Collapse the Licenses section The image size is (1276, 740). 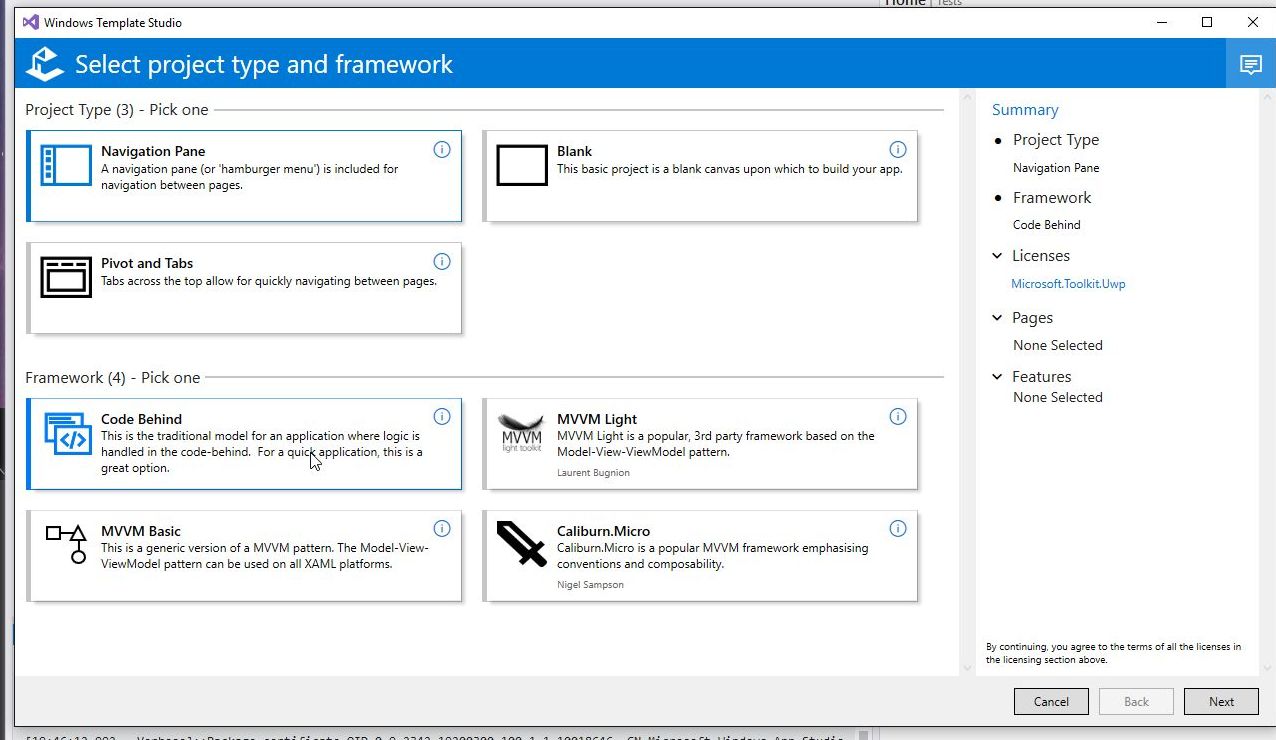click(x=997, y=256)
